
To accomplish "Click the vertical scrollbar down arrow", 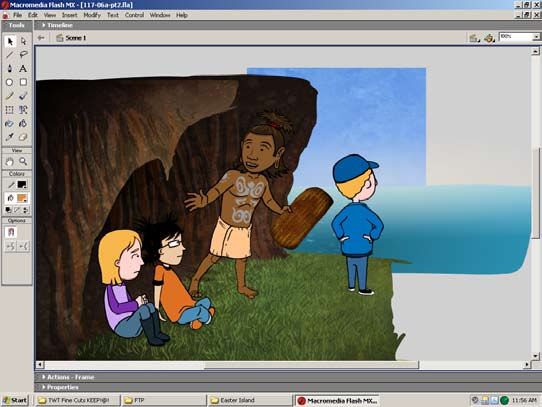I will (535, 356).
